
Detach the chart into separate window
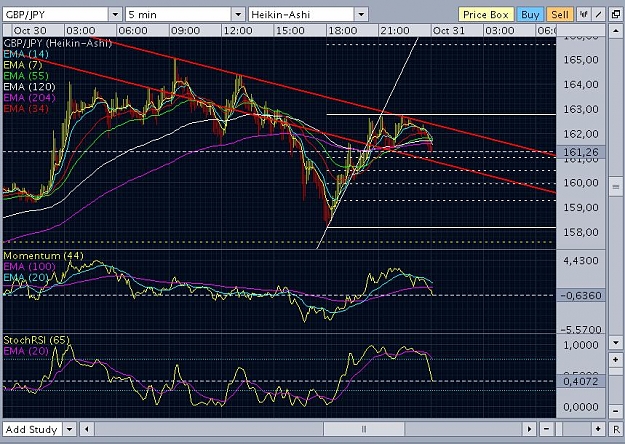coord(616,15)
